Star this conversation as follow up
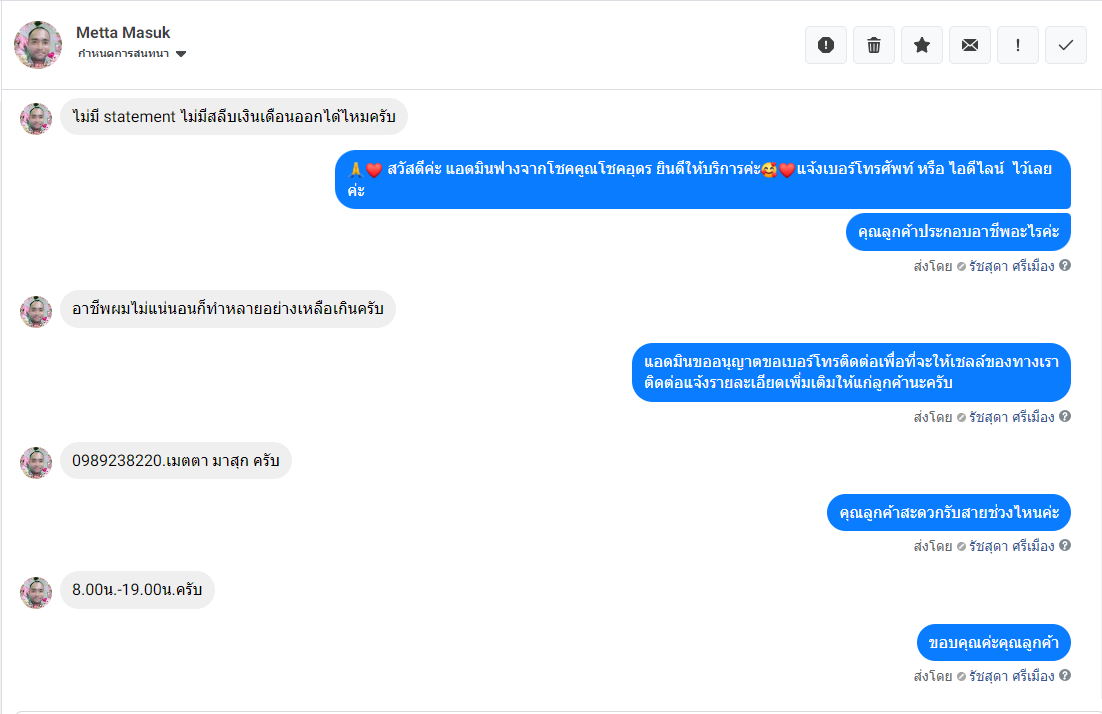This screenshot has height=714, width=1102. [x=922, y=45]
